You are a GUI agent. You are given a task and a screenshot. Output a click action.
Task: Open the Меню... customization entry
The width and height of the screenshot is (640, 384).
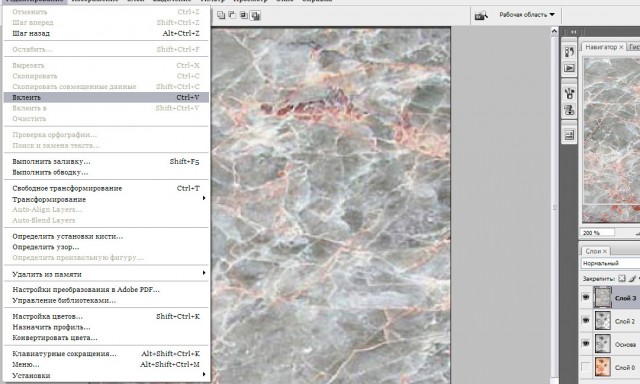tap(106, 364)
